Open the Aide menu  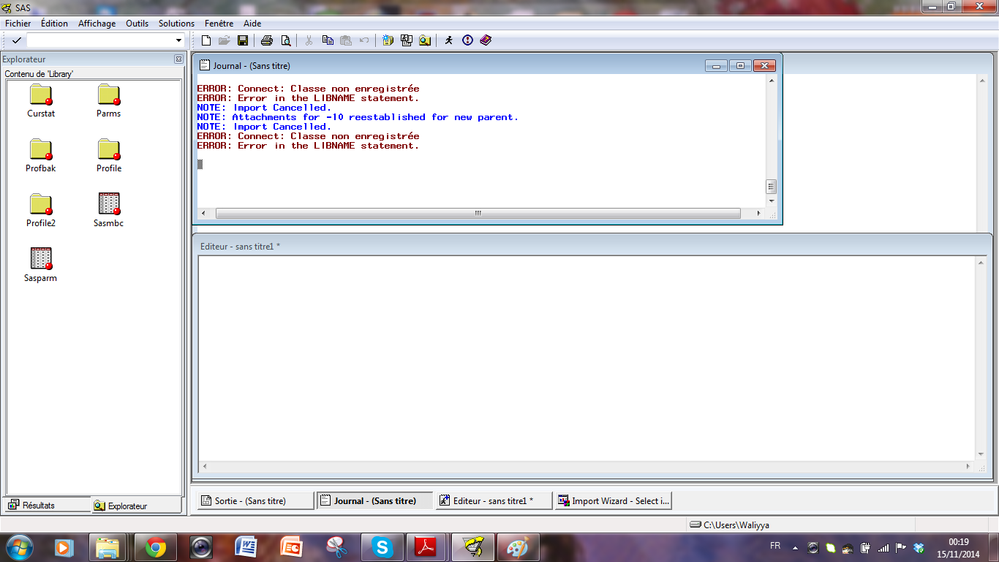252,23
